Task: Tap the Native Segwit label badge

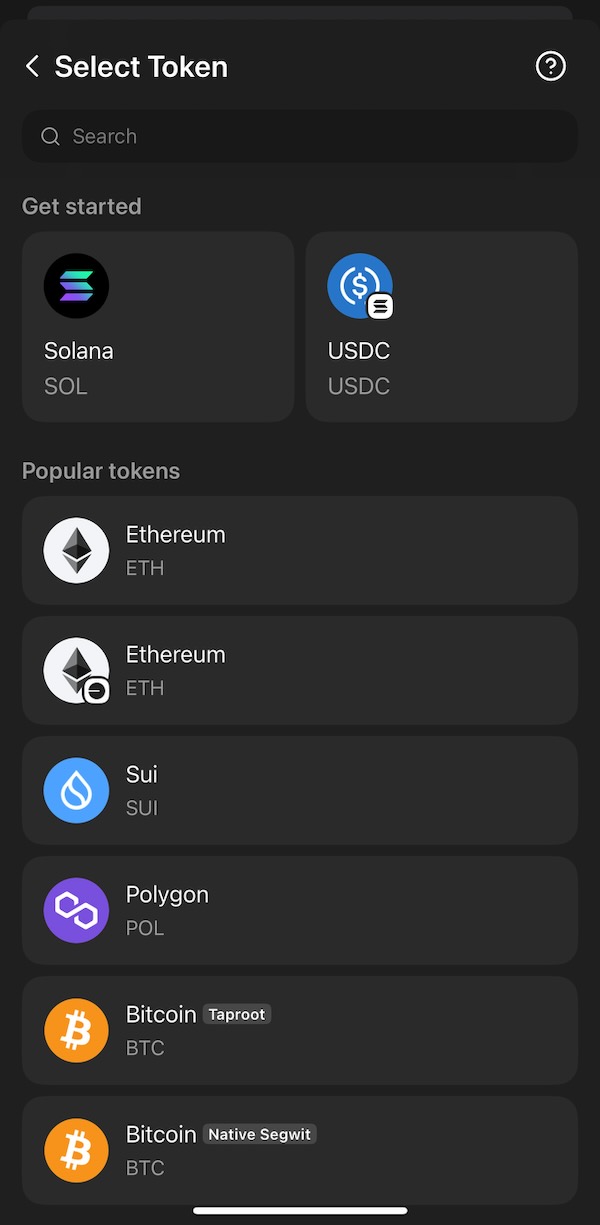Action: tap(260, 1134)
